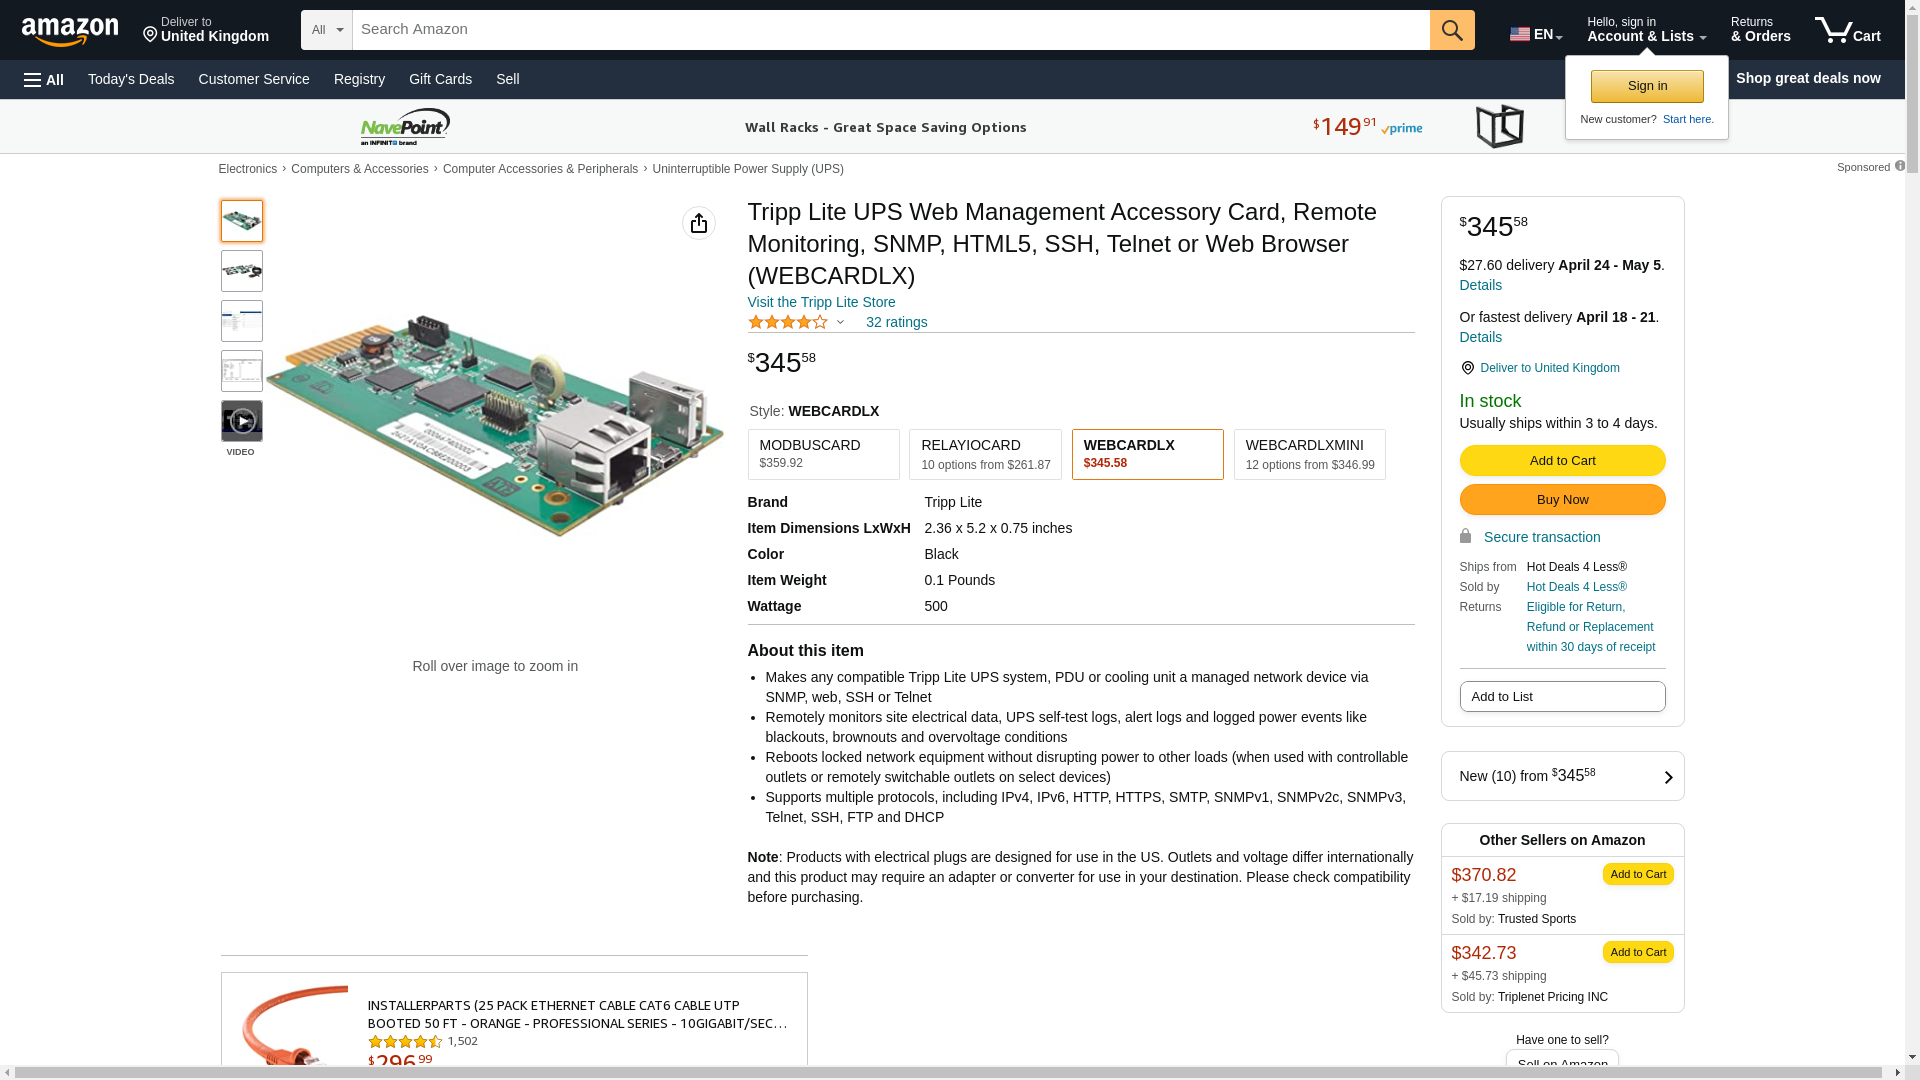Click the share icon on product image
The height and width of the screenshot is (1080, 1920).
click(698, 223)
